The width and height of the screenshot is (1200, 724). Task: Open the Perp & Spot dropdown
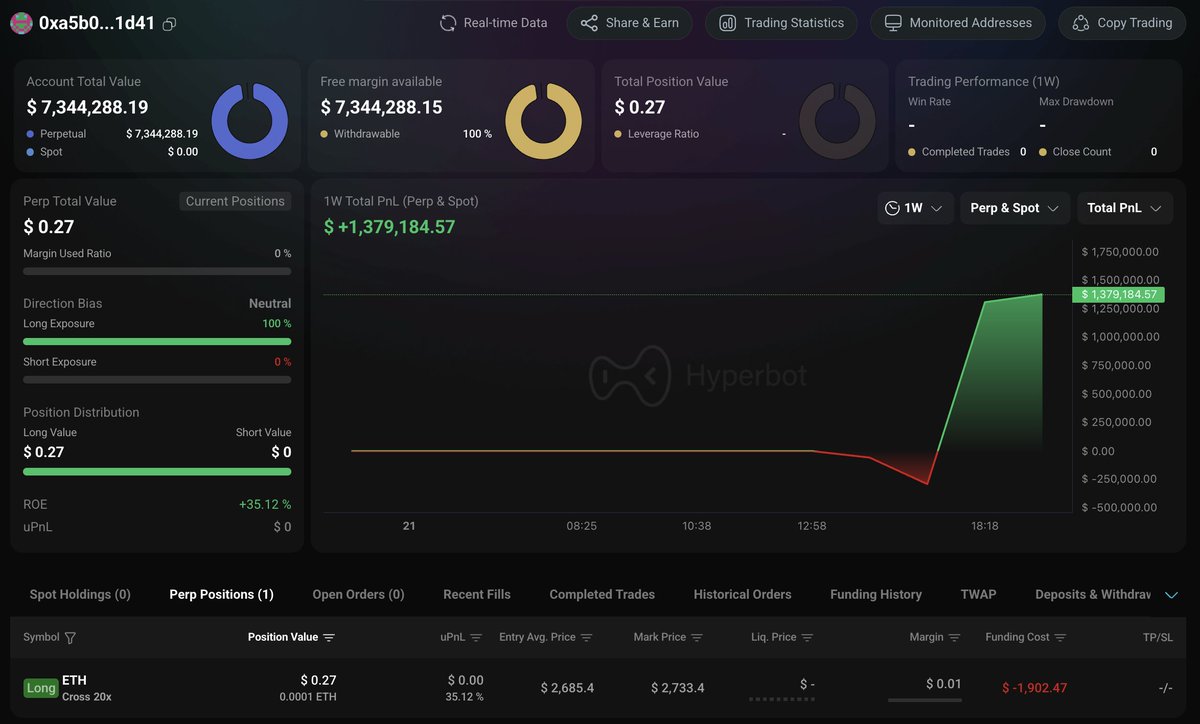1015,208
